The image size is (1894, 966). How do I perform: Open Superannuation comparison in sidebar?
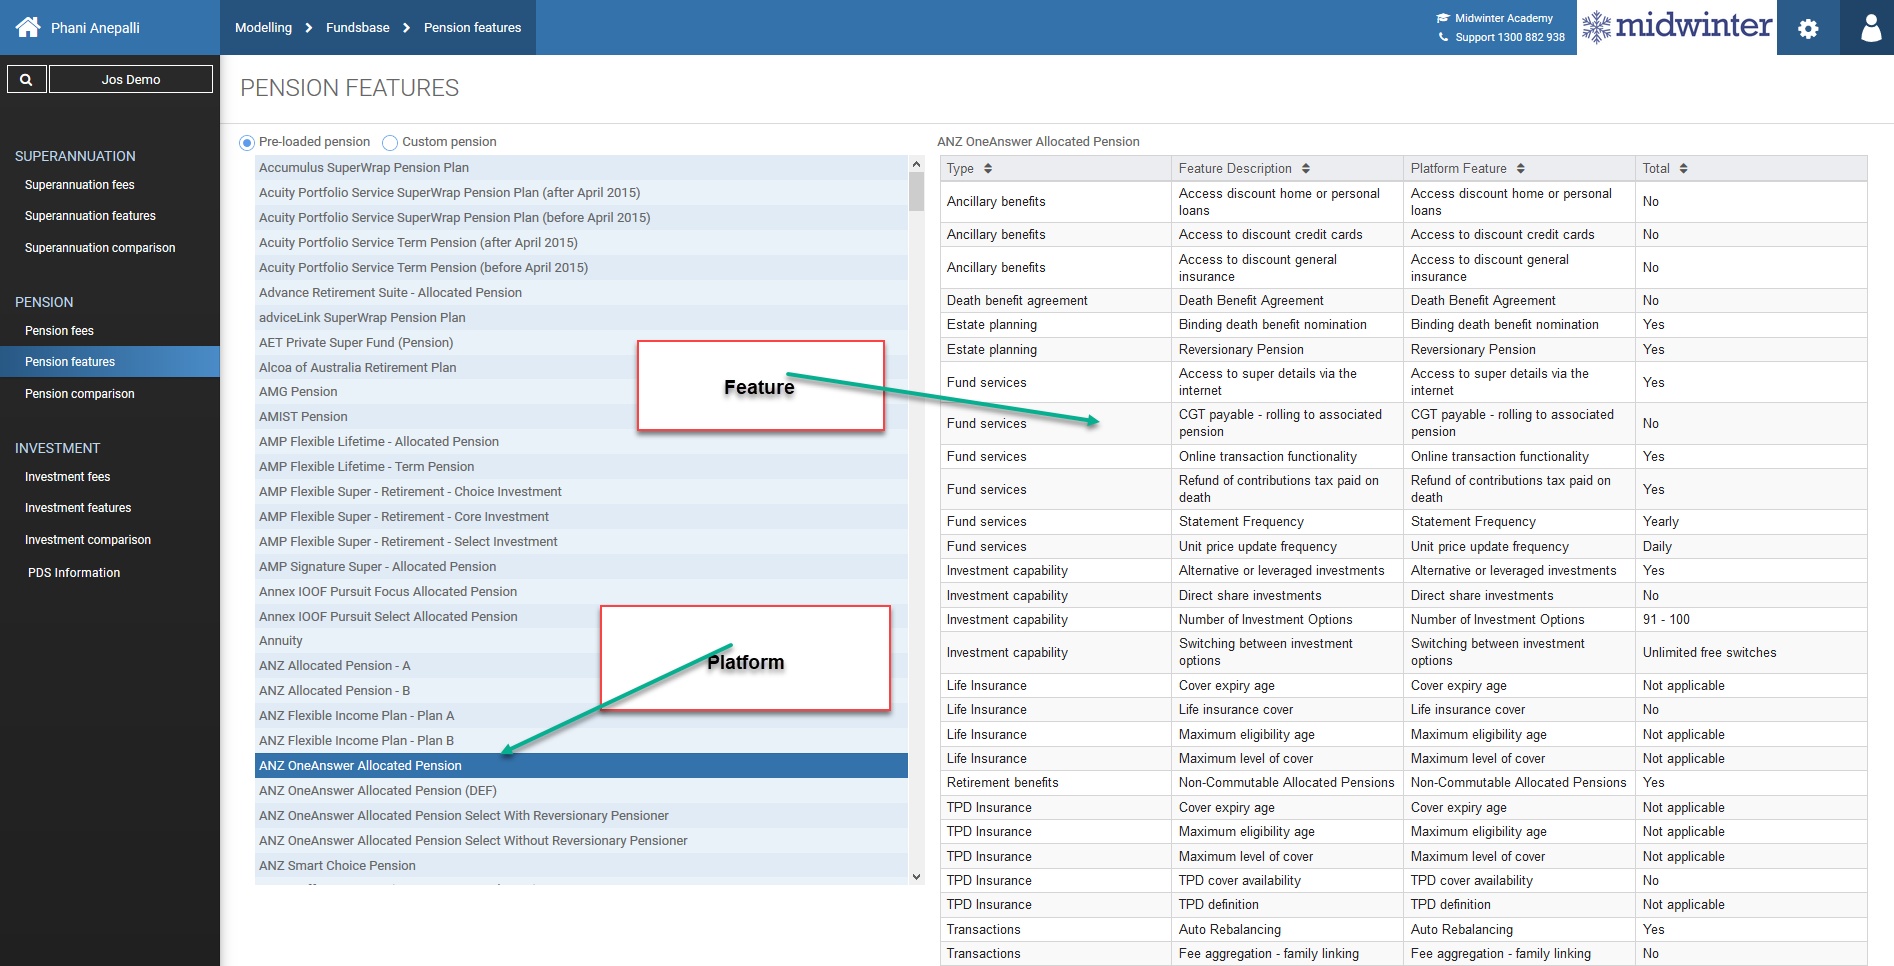[x=100, y=248]
